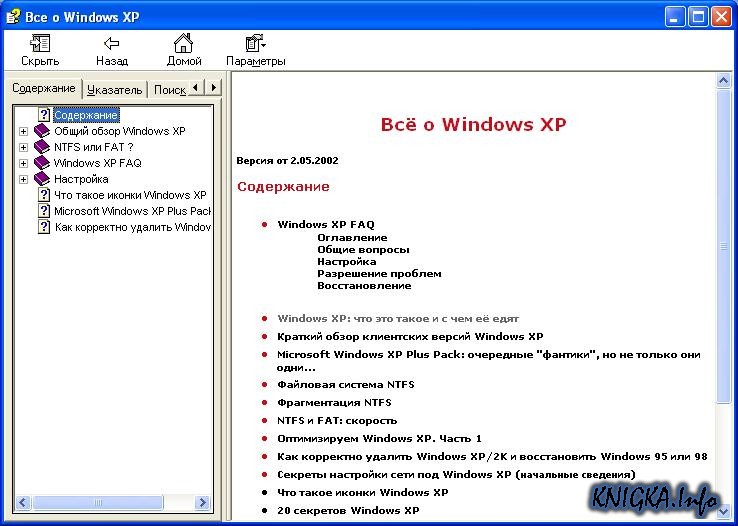Expand the Настройка tree node

(23, 179)
